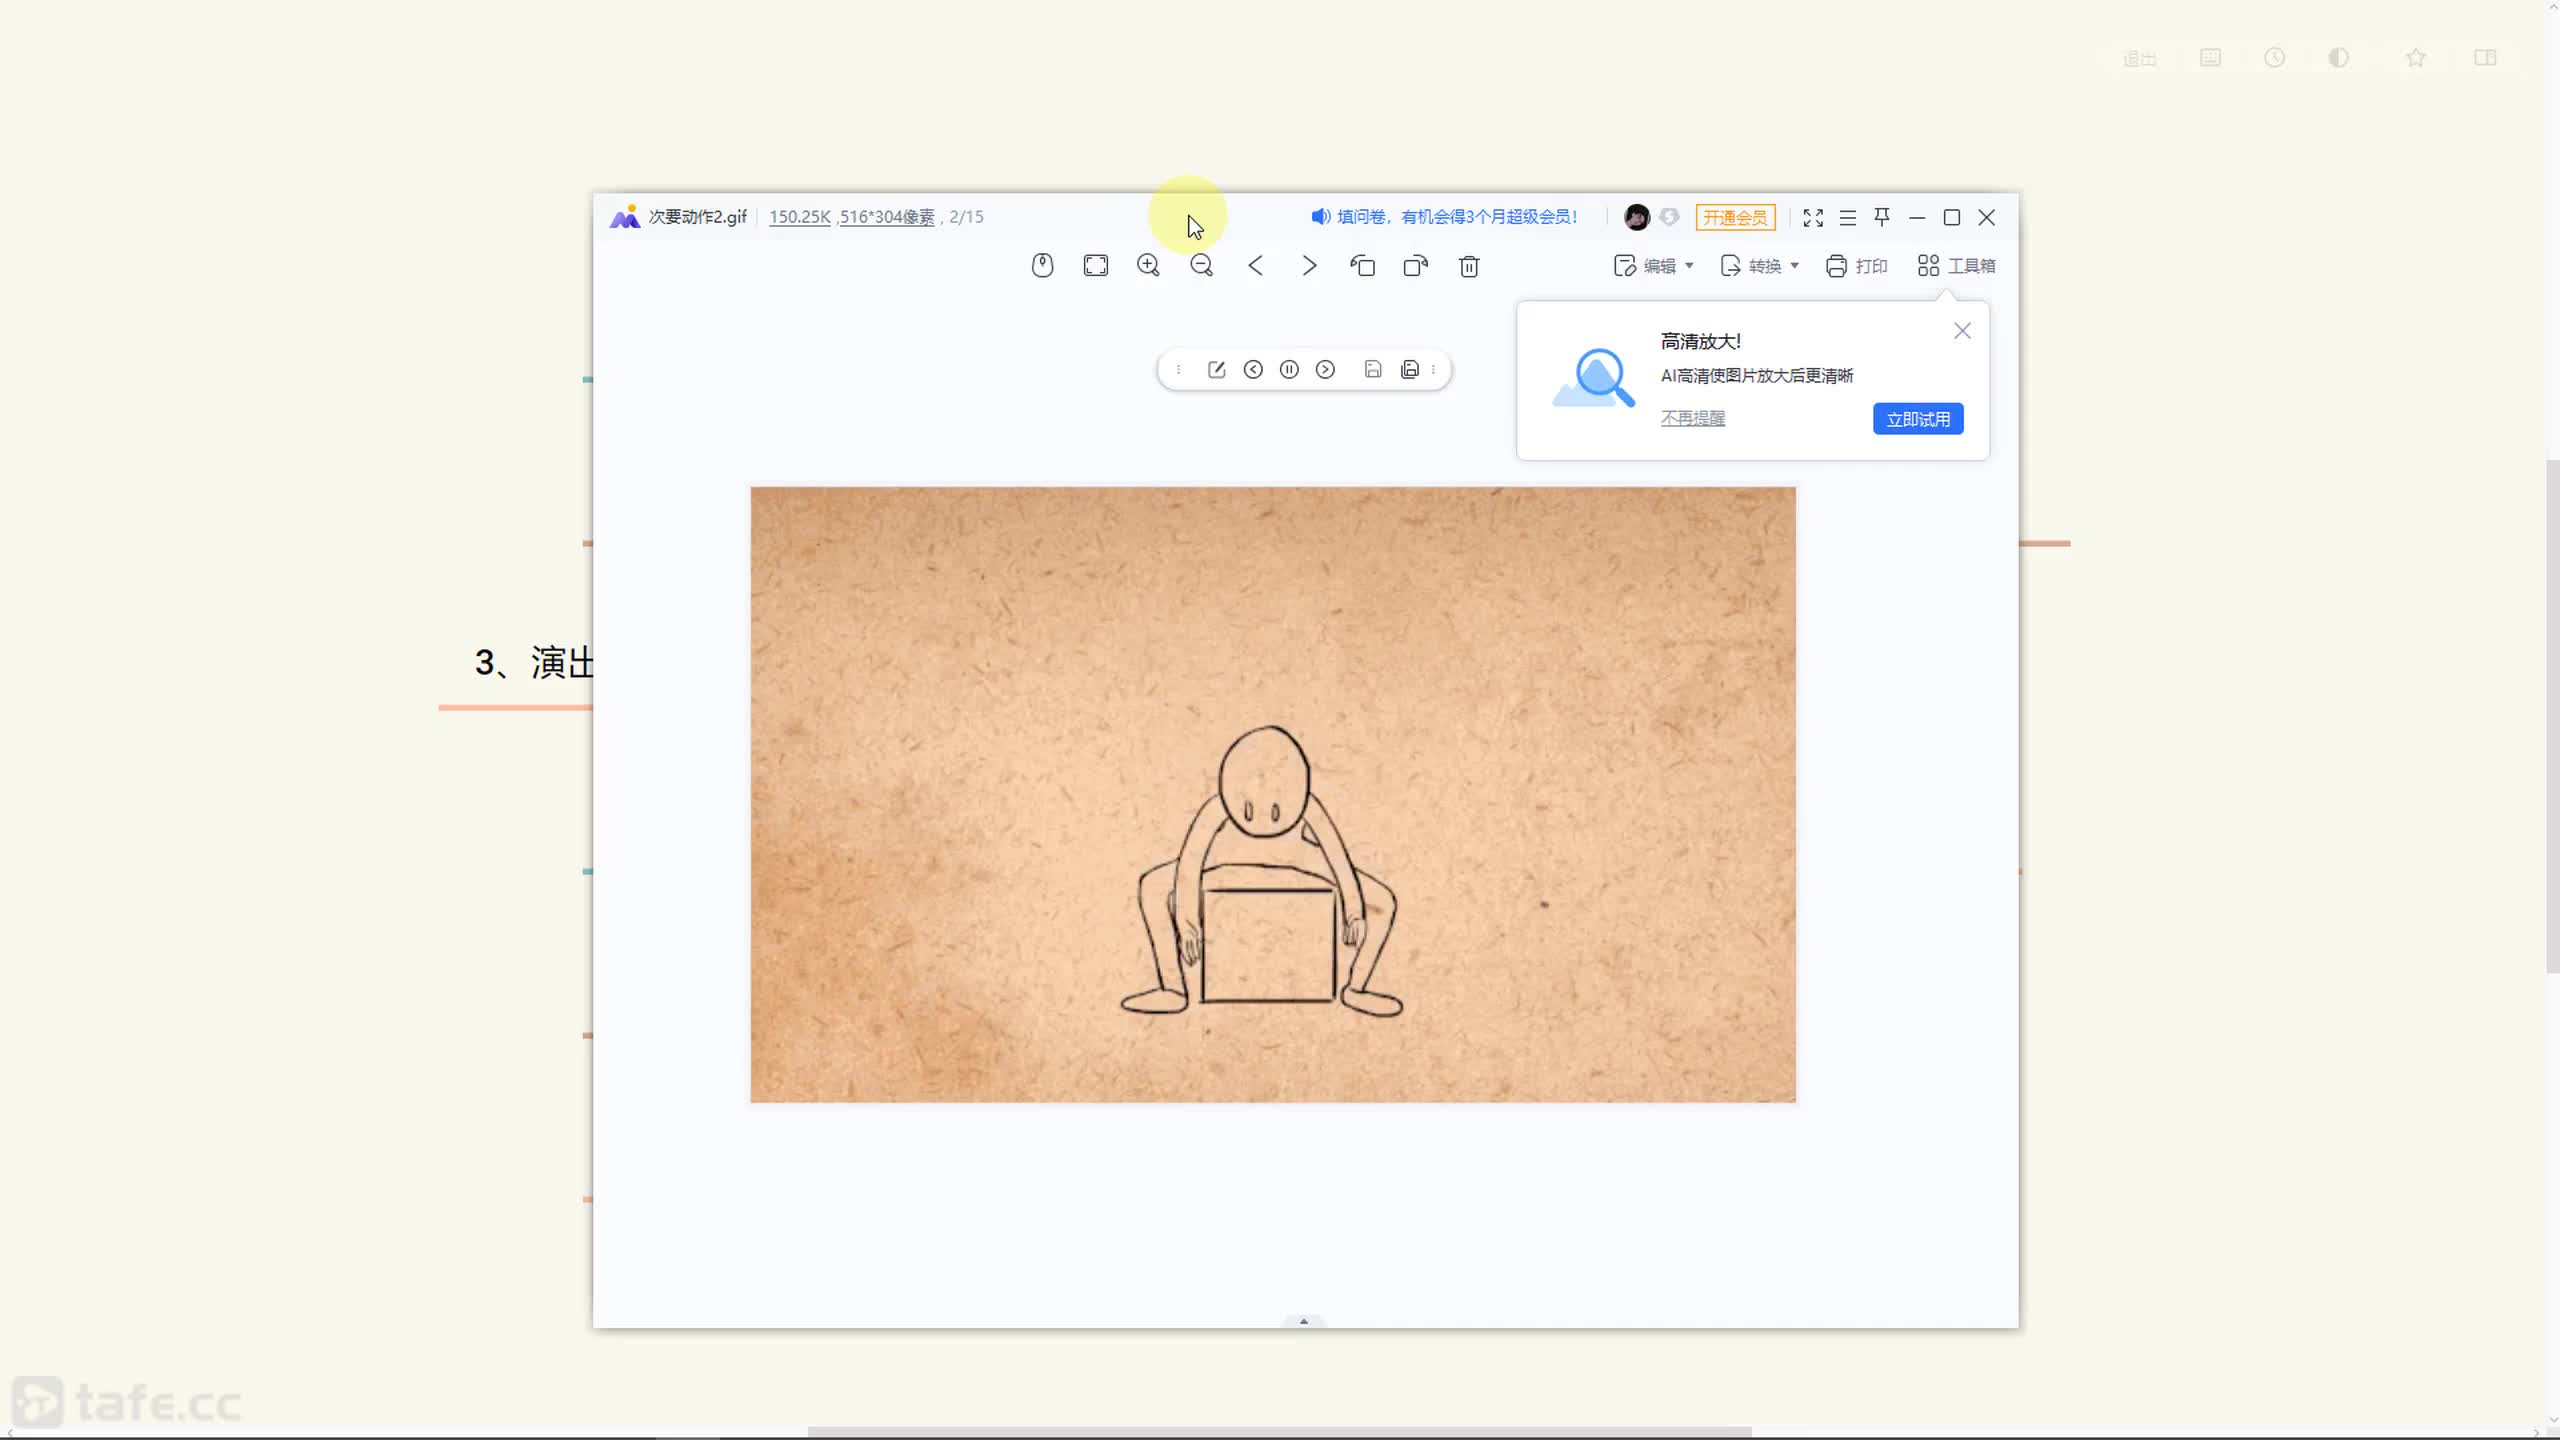
Task: Open the 工具箱 toolbox
Action: click(x=1957, y=266)
